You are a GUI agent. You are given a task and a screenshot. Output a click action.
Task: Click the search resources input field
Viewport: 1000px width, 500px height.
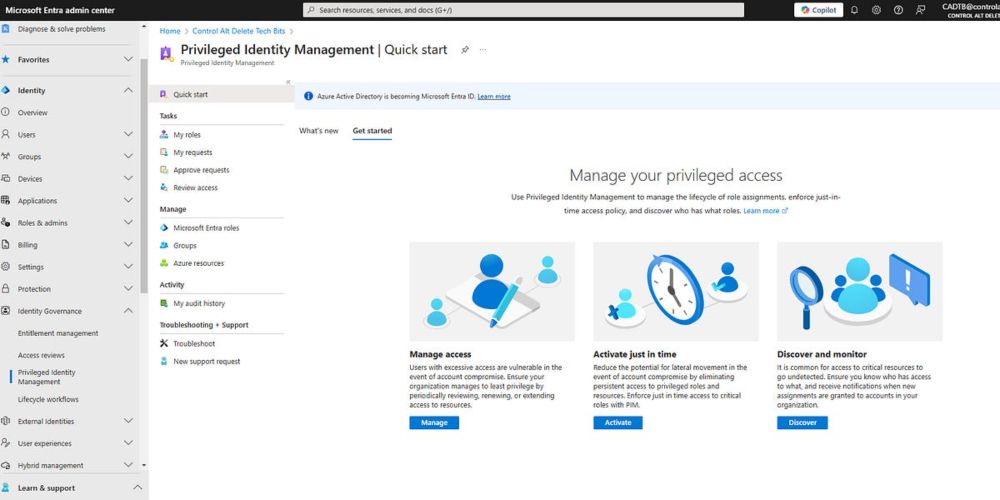click(x=523, y=10)
